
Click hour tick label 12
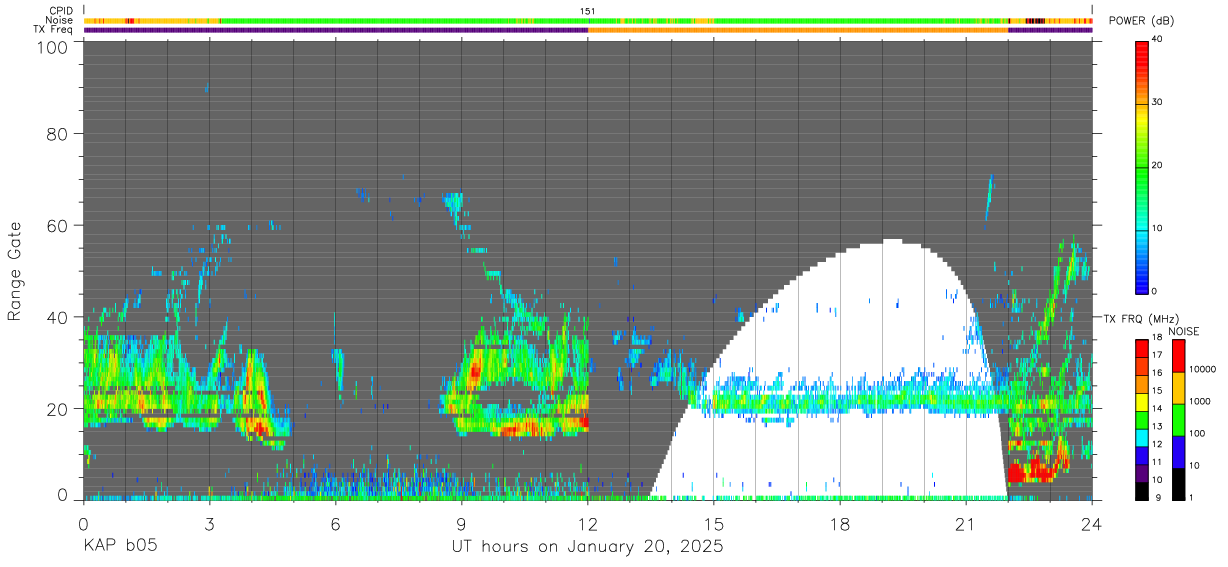tap(588, 523)
